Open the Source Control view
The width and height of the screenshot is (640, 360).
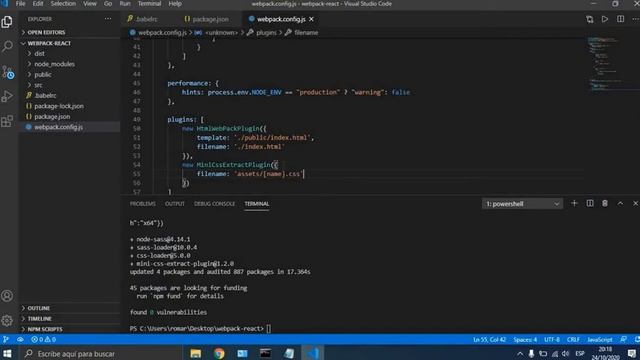tap(8, 72)
